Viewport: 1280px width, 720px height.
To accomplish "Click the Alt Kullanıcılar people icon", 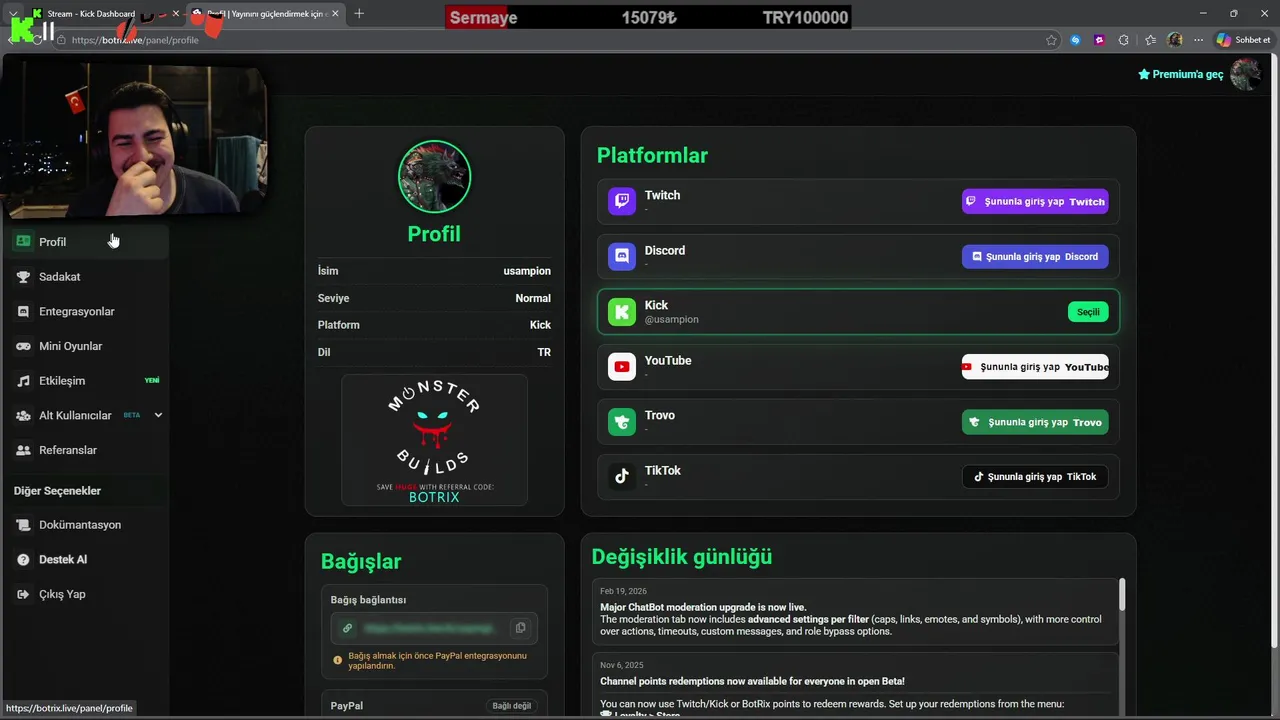I will click(23, 415).
